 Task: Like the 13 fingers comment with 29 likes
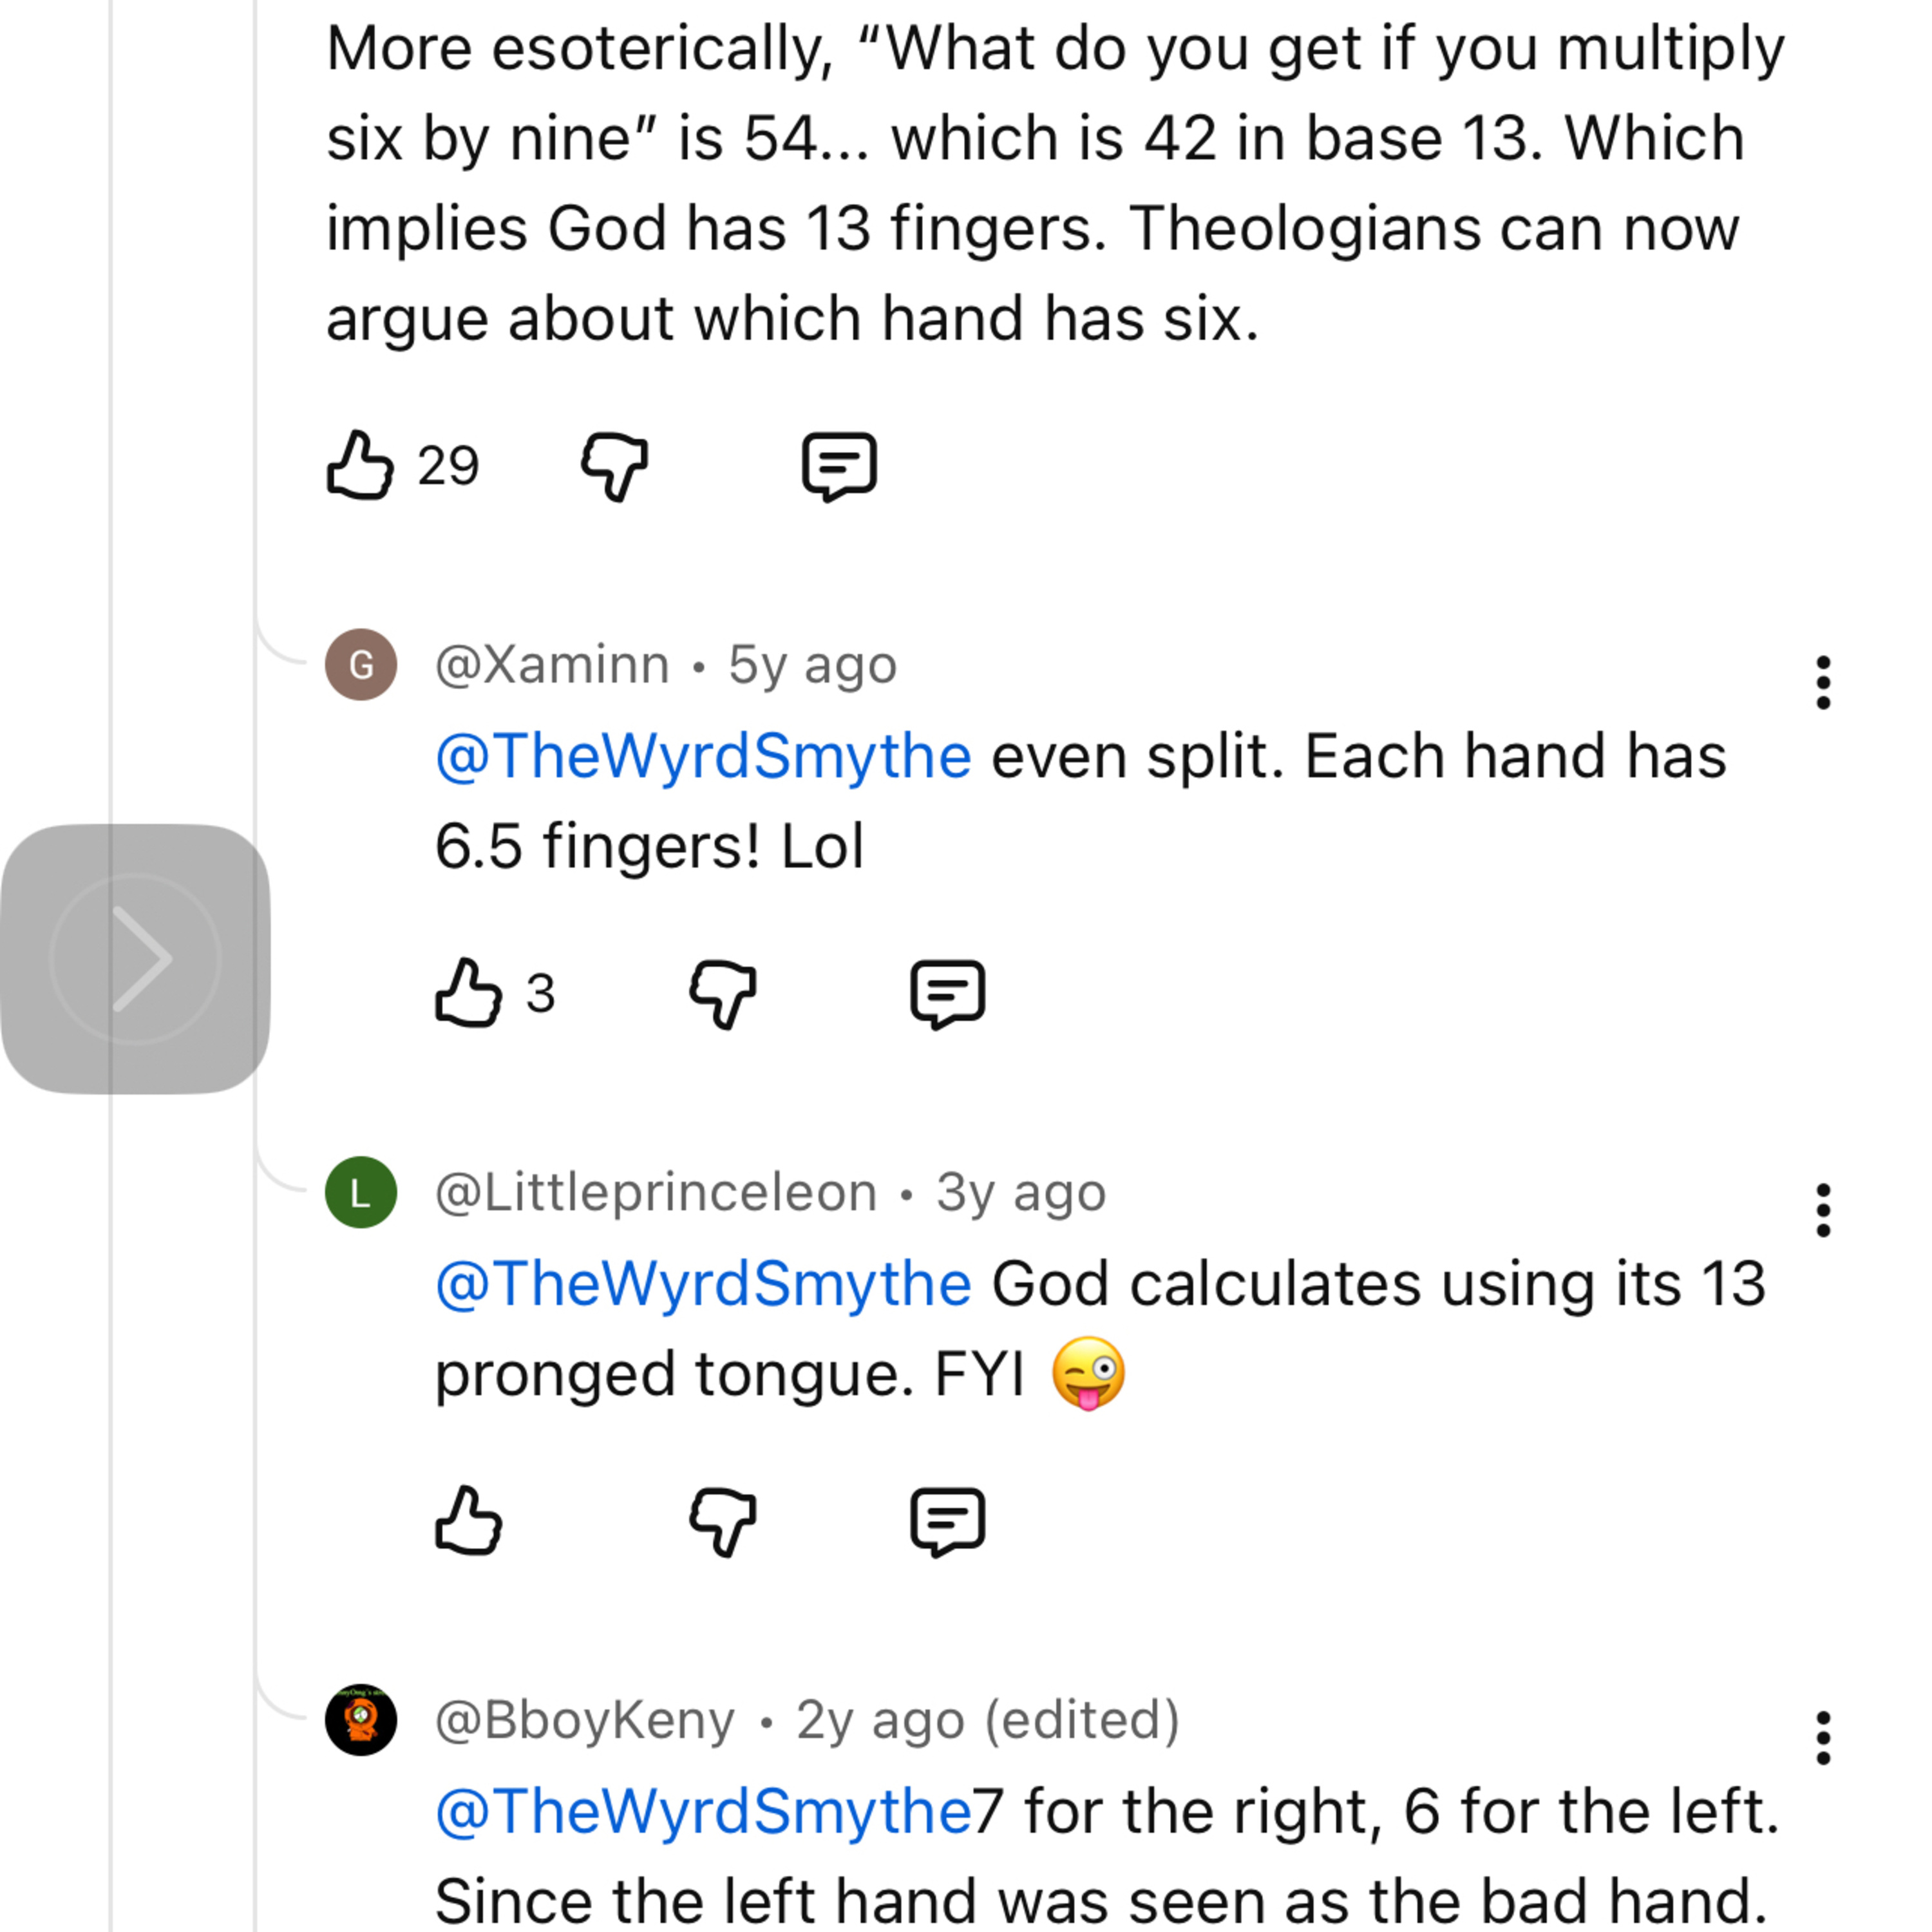pos(360,465)
